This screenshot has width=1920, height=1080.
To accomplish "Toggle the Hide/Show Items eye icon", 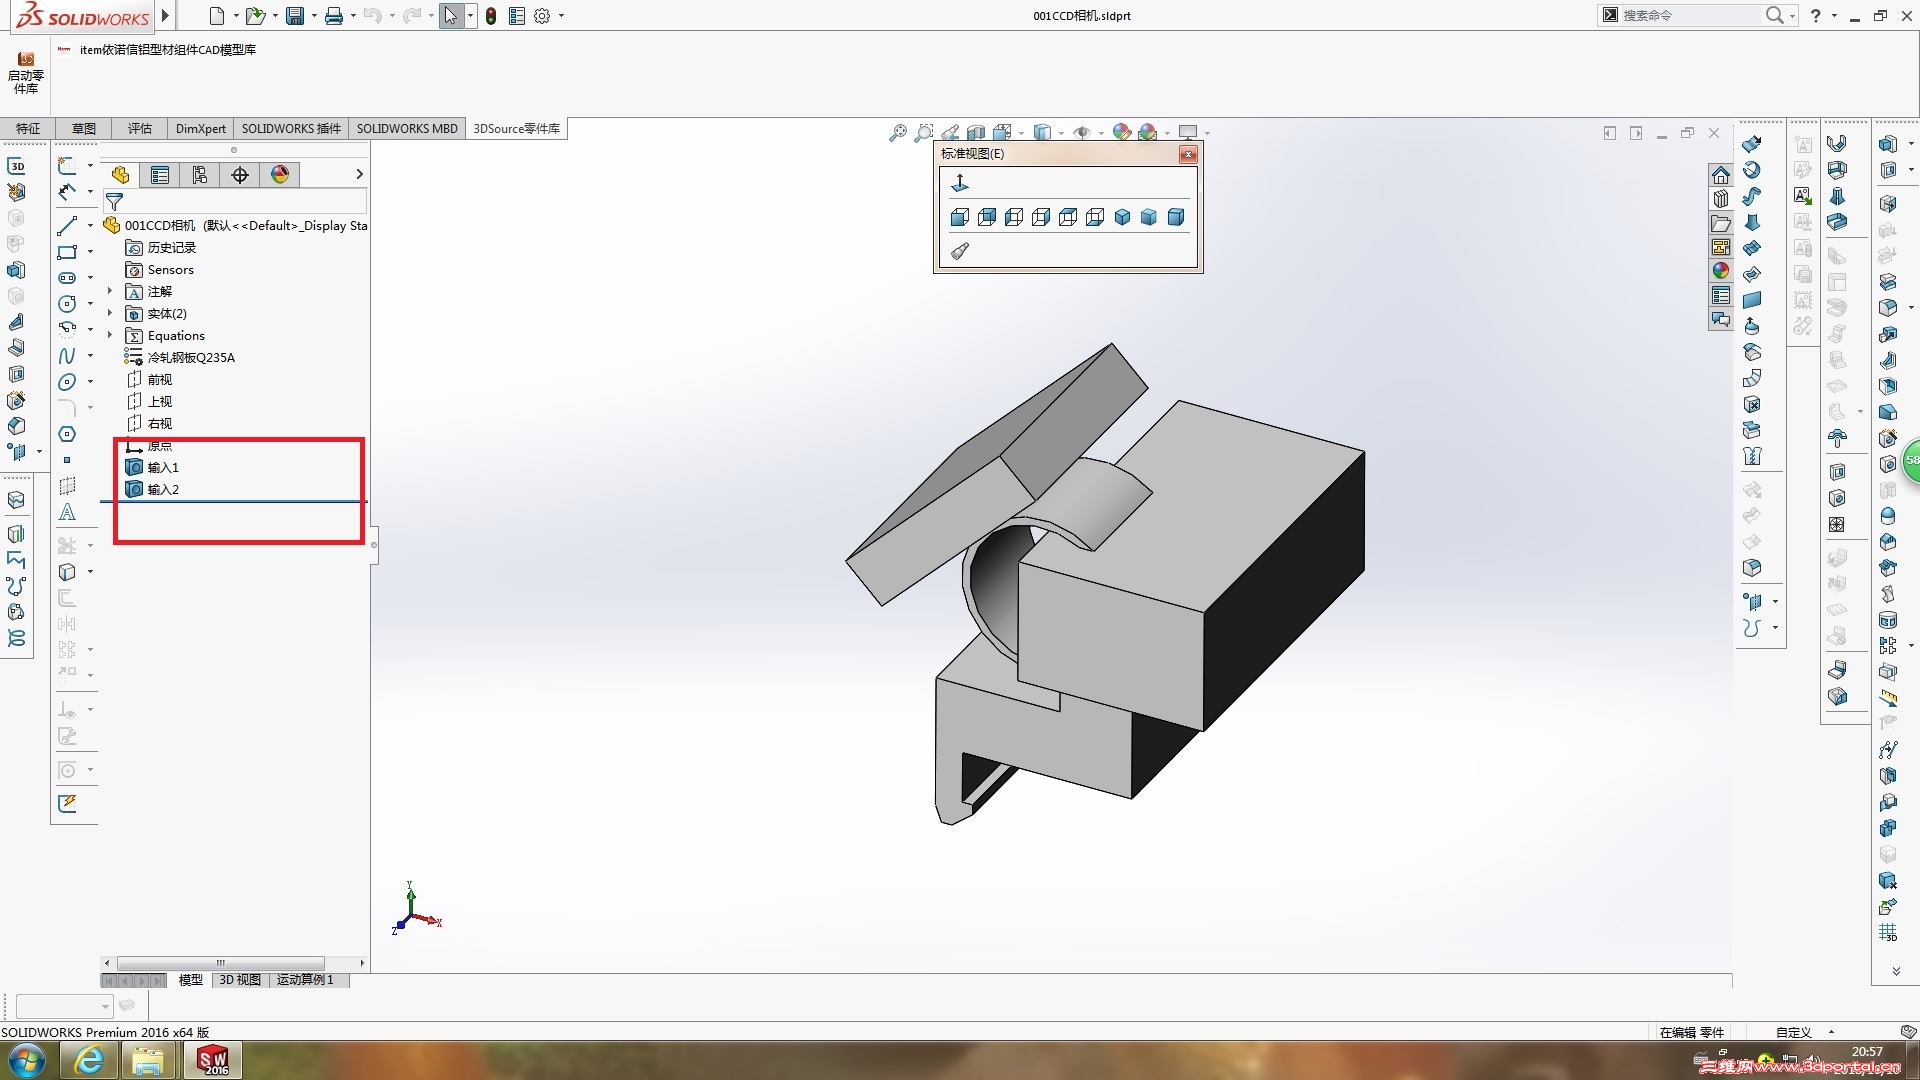I will (x=1082, y=132).
